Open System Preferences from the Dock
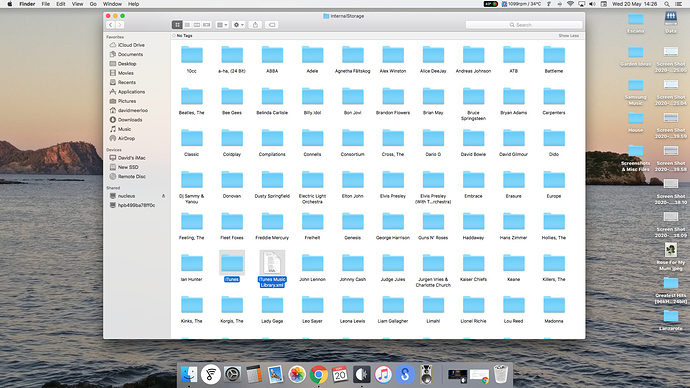Screen dimensions: 690x388 pyautogui.click(x=232, y=375)
